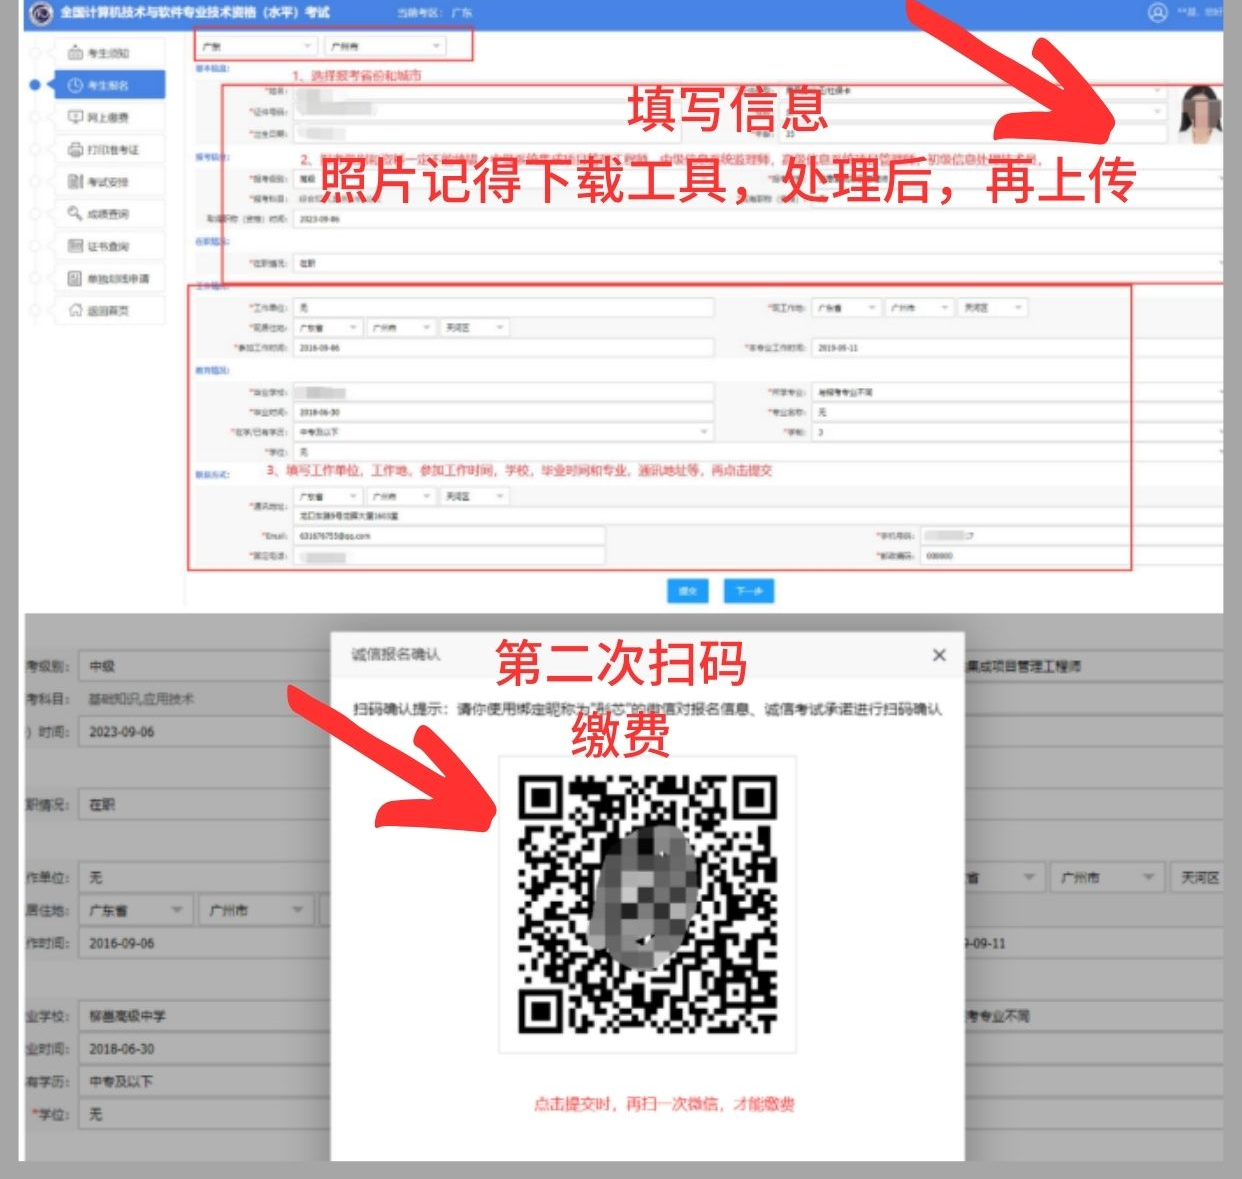Viewport: 1242px width, 1179px height.
Task: Click the uploaded photo thumbnail
Action: 1200,115
